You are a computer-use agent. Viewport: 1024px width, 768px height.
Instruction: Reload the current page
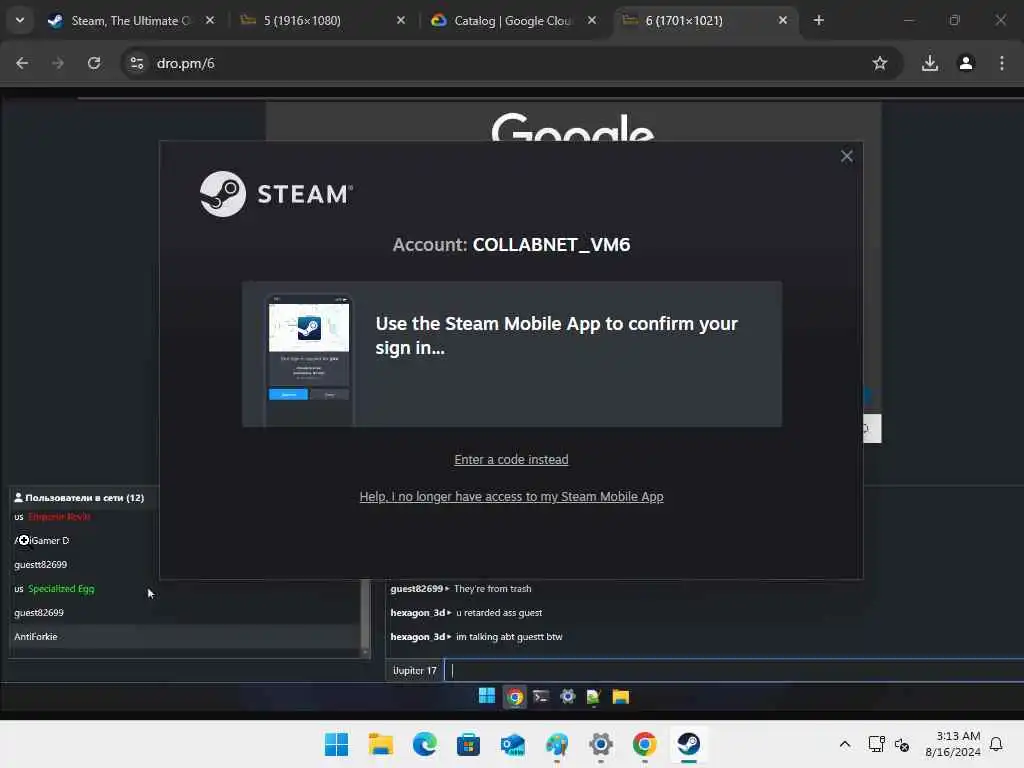(94, 63)
